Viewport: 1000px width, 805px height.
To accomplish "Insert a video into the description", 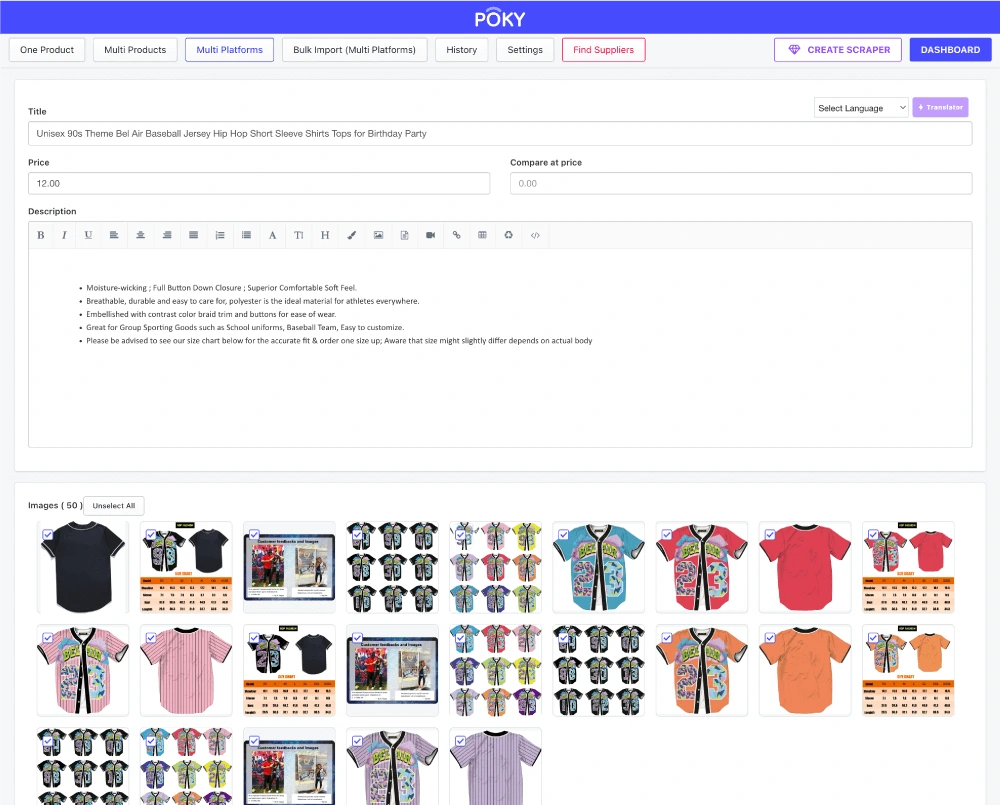I will (430, 235).
